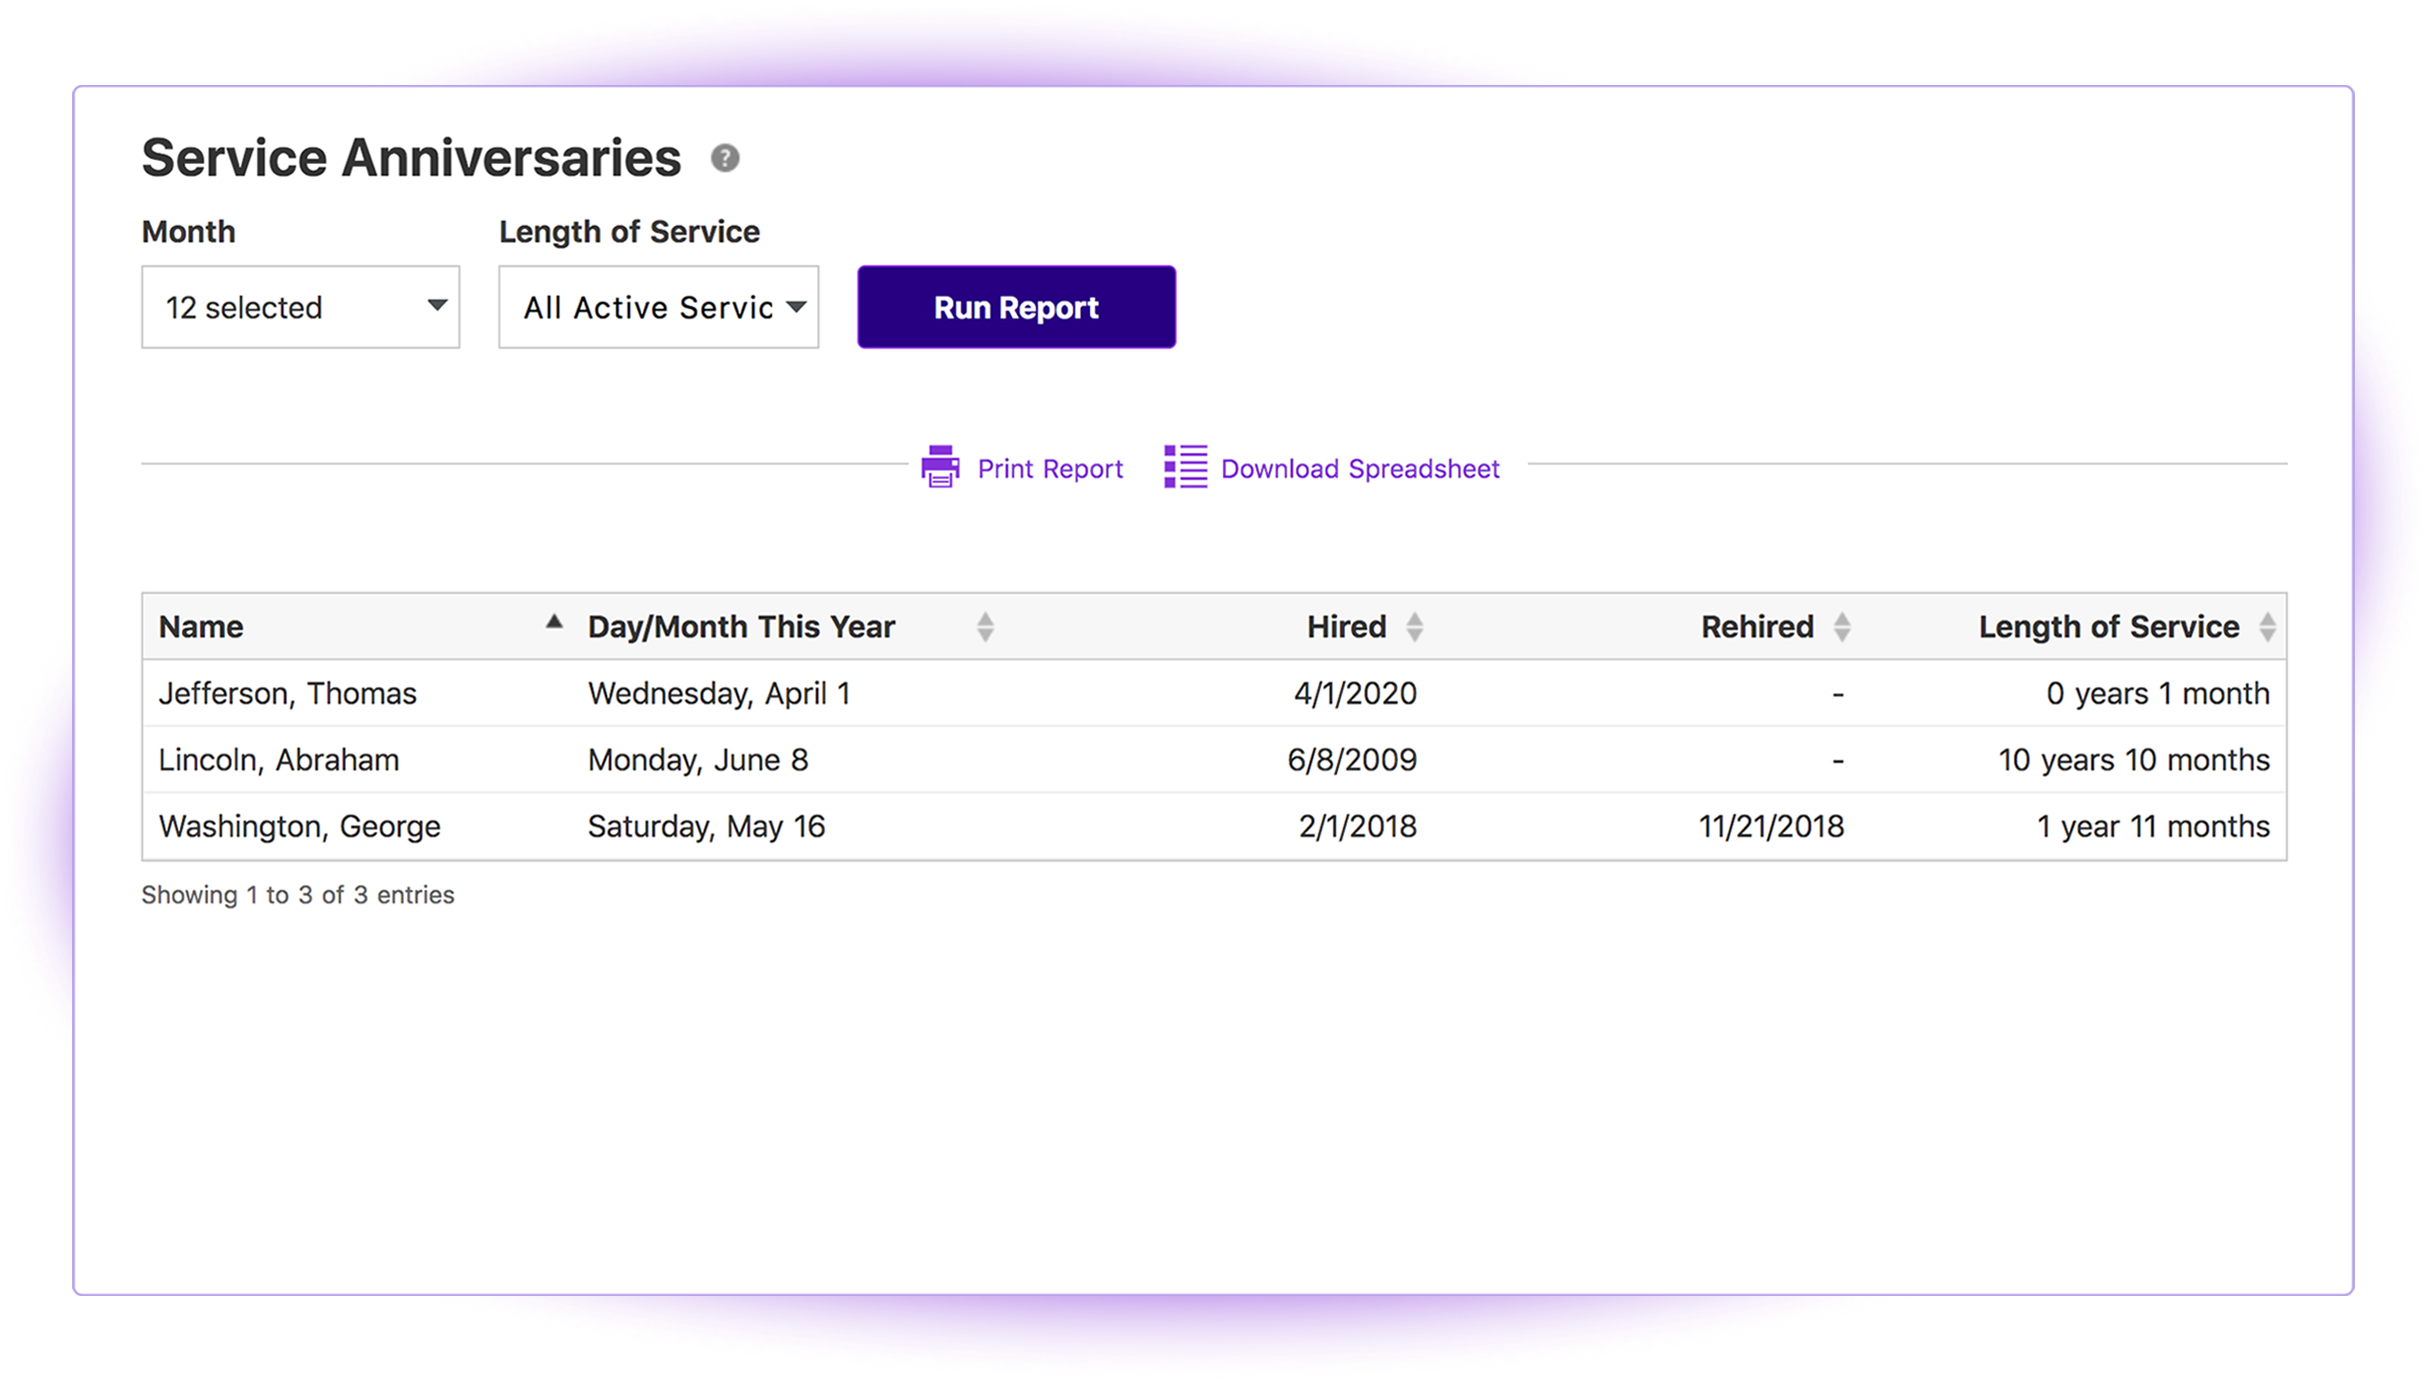Click the Run Report button

pyautogui.click(x=1016, y=307)
